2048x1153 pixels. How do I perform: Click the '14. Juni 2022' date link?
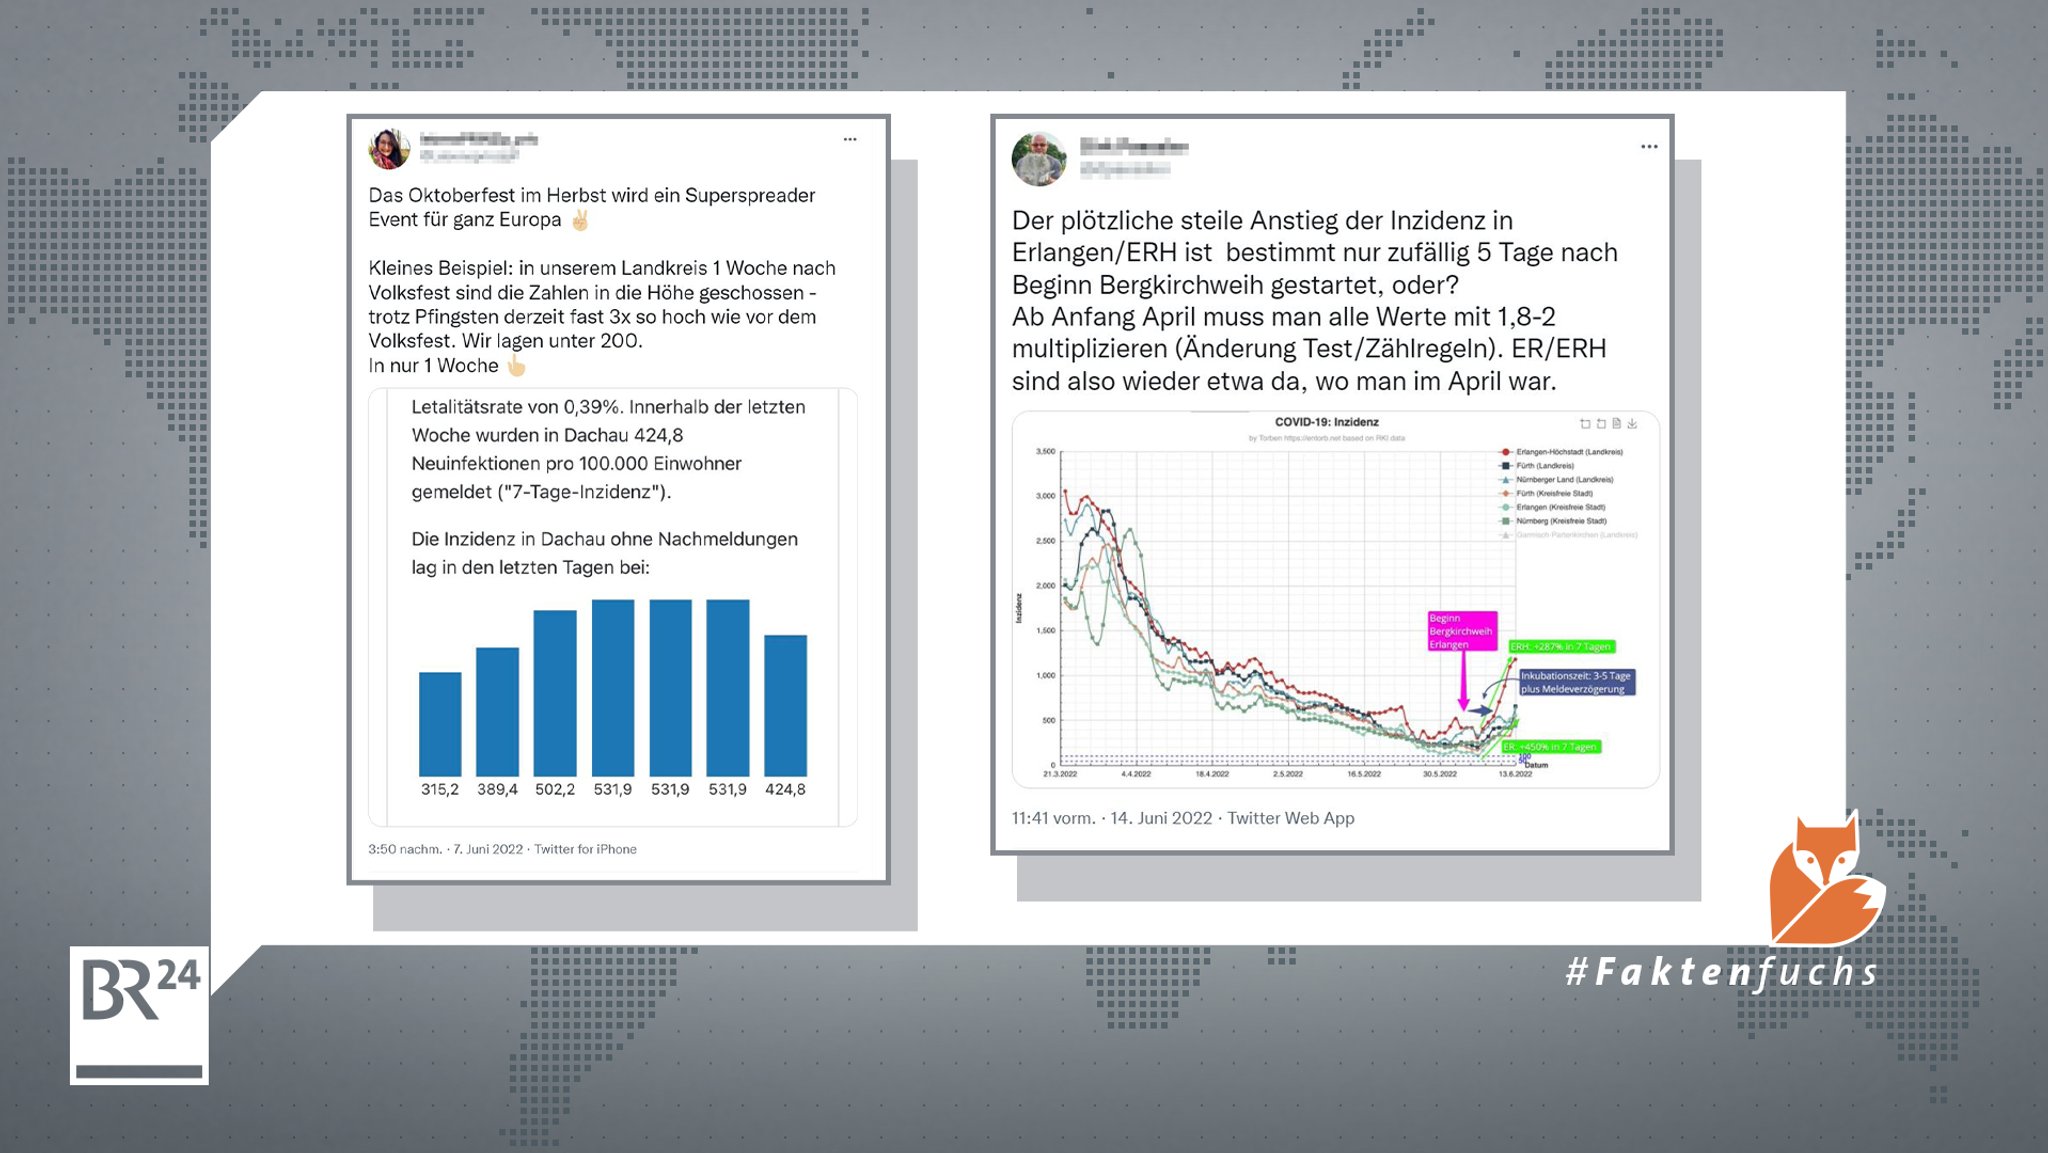click(x=1161, y=818)
